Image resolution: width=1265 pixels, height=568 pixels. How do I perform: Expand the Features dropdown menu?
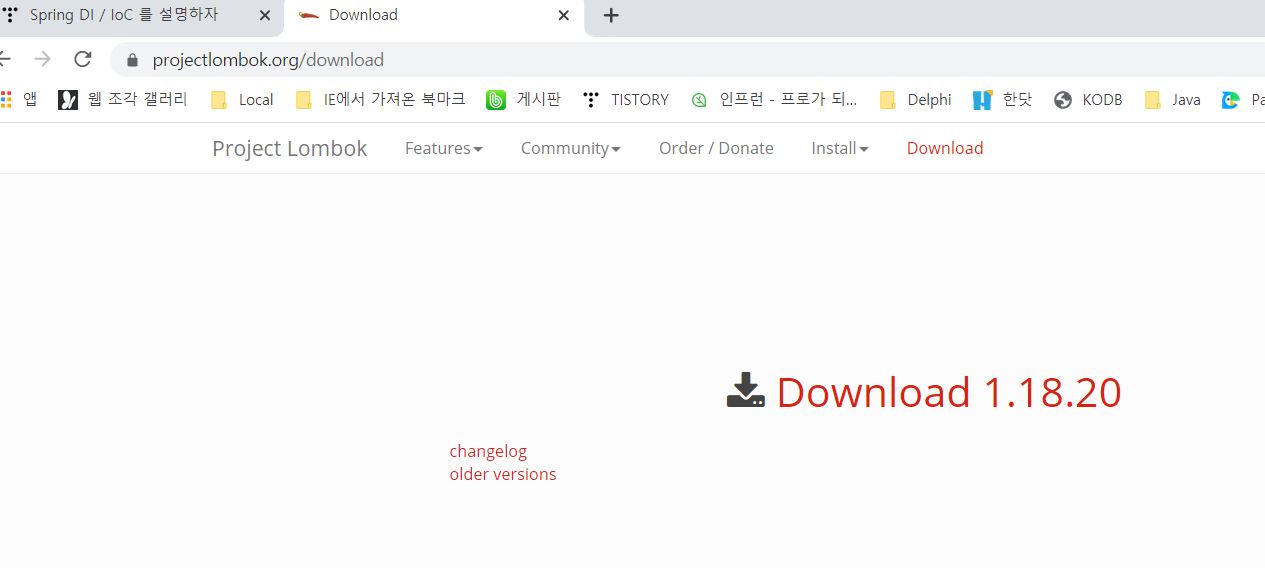(x=444, y=148)
